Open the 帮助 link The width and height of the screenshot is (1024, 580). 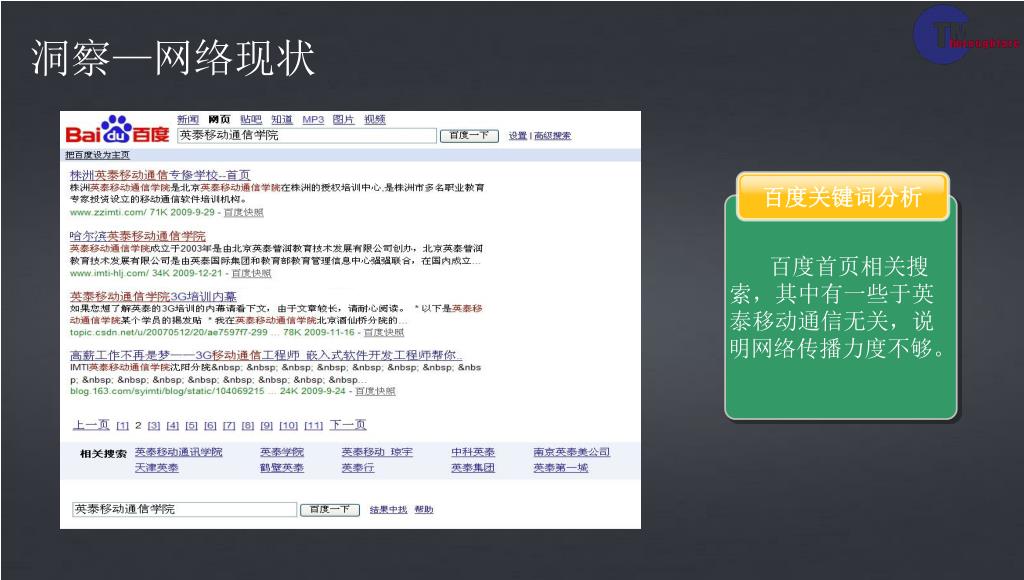click(x=424, y=509)
